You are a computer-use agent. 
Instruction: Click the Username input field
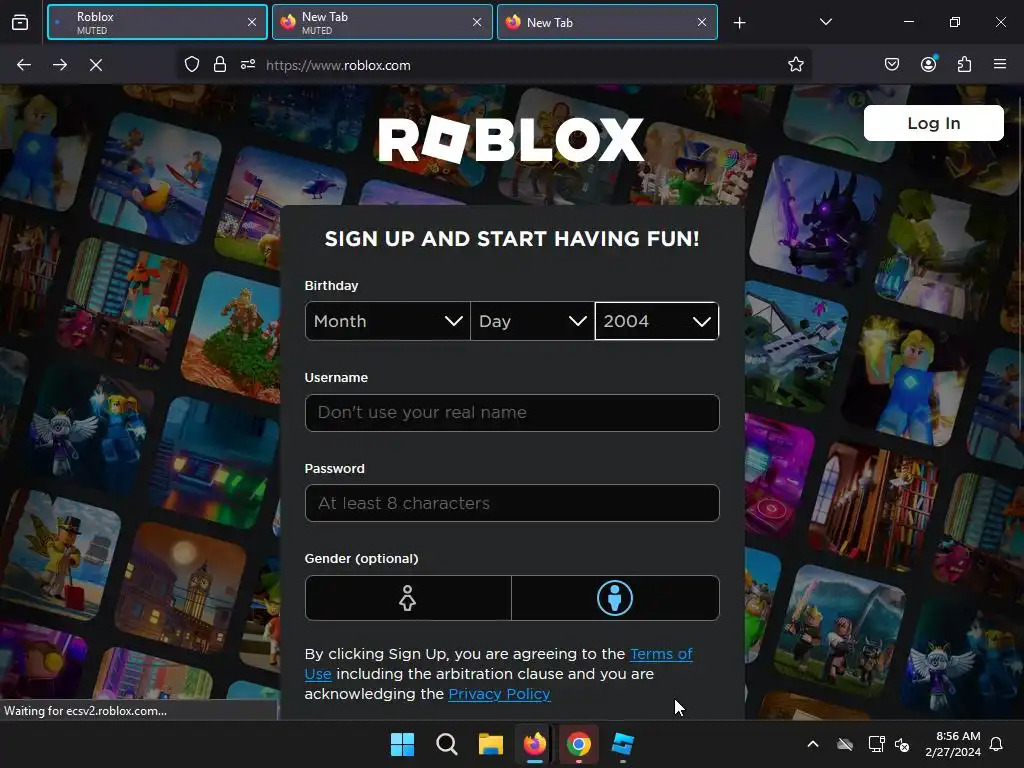tap(512, 413)
